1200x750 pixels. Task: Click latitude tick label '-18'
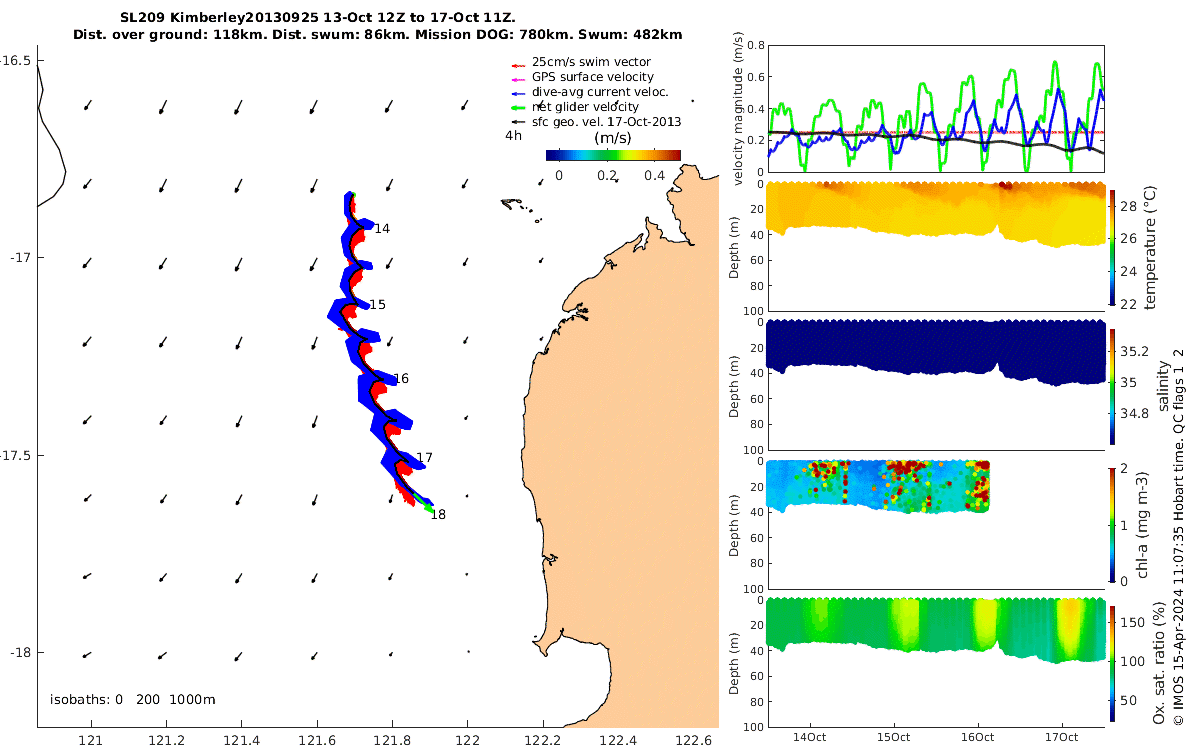pos(20,653)
